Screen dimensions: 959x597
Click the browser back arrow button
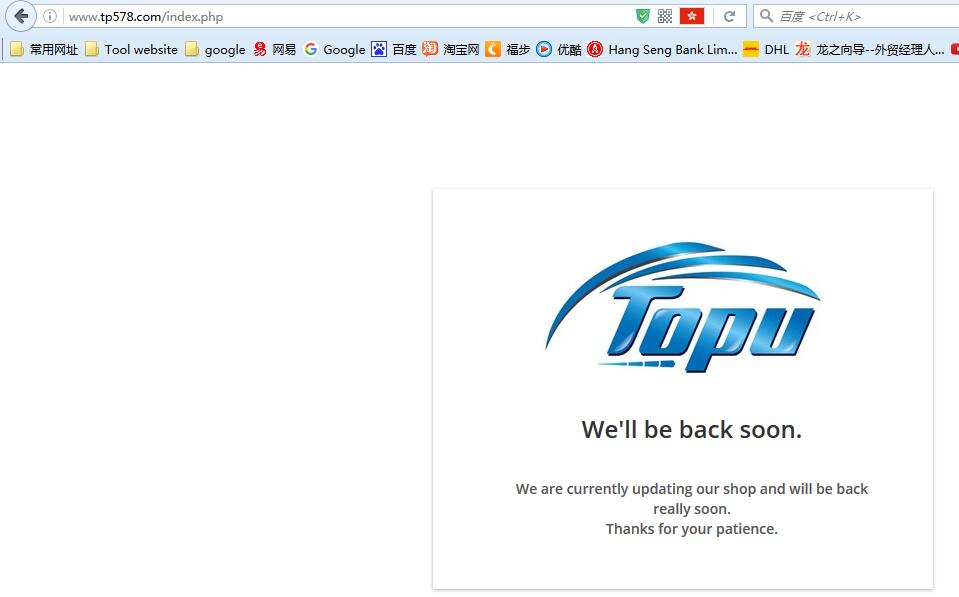point(21,16)
